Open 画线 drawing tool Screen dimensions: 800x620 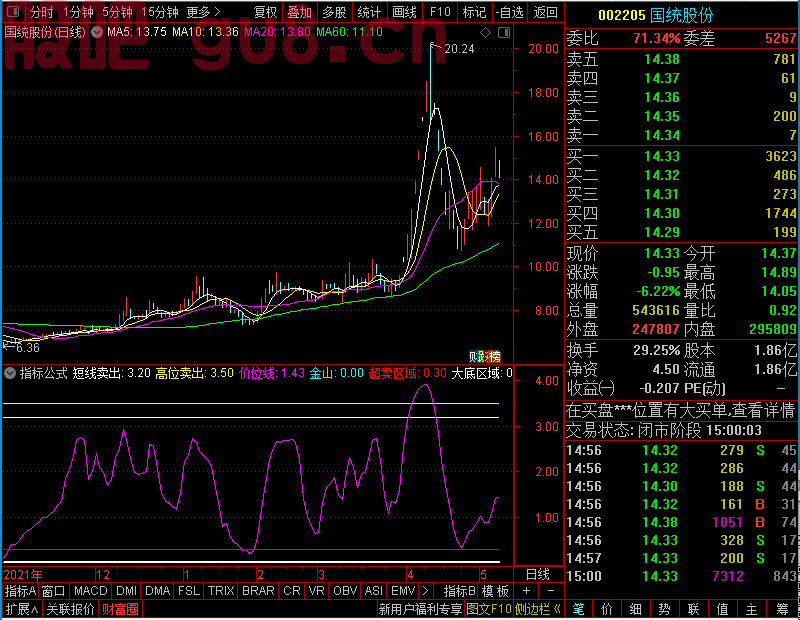click(405, 12)
